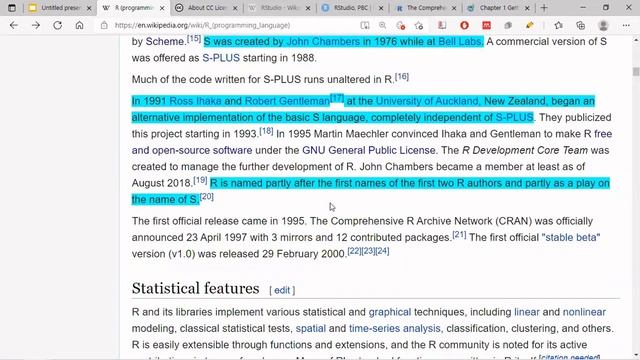Close the Chapter 1 tab
The height and width of the screenshot is (360, 640).
[527, 8]
